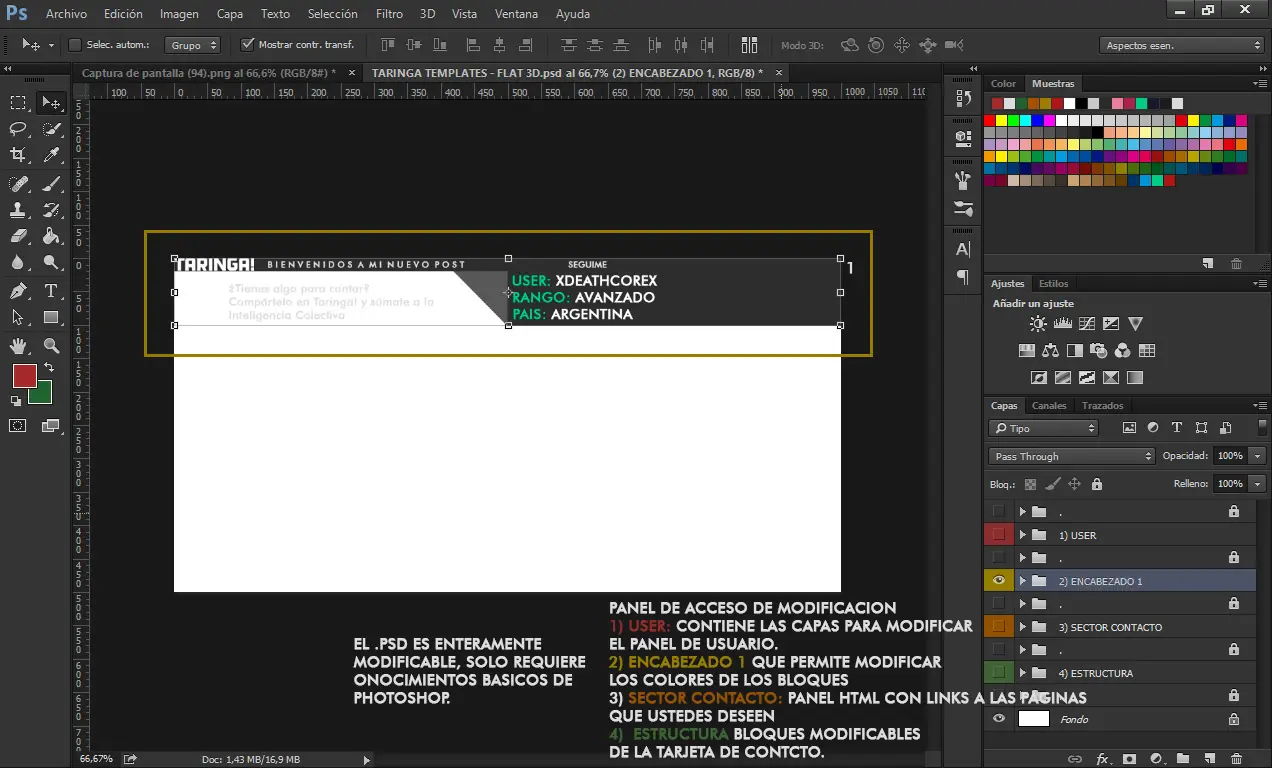Switch to the Estilos tab
The height and width of the screenshot is (768, 1272).
click(1053, 284)
